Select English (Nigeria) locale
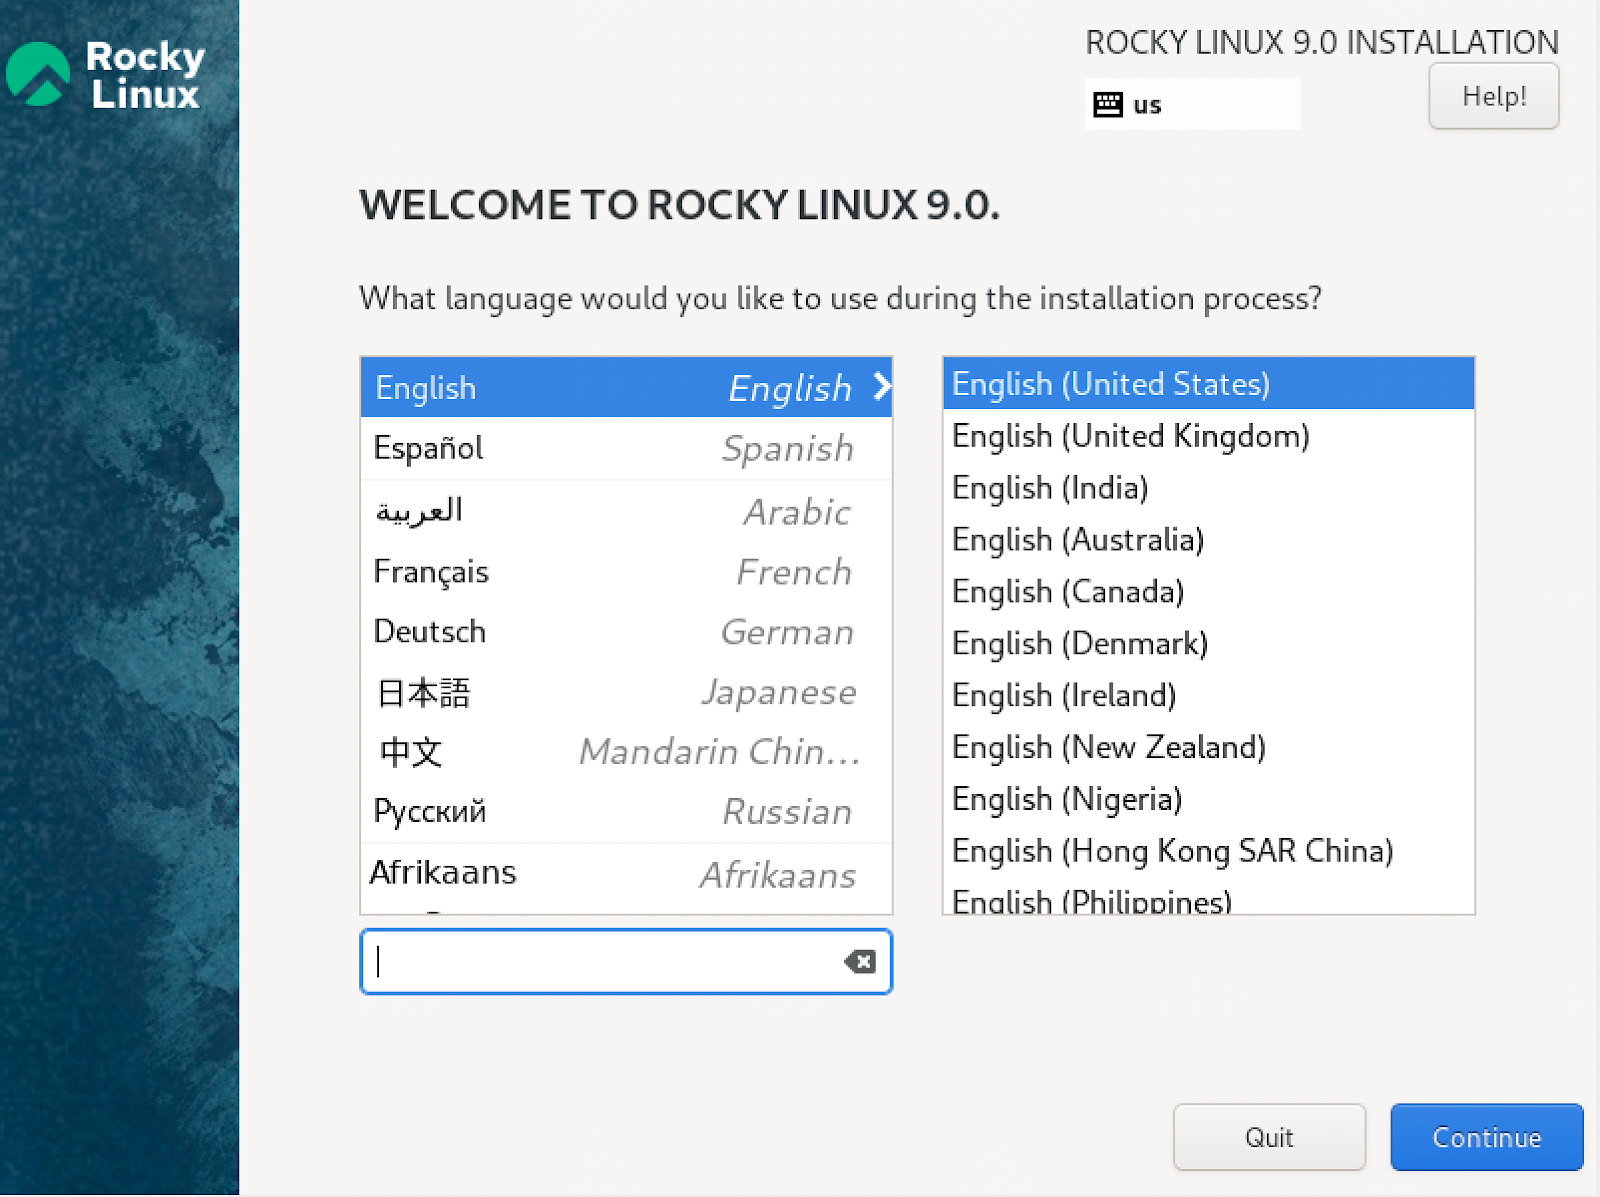Viewport: 1600px width, 1197px height. [x=1208, y=800]
